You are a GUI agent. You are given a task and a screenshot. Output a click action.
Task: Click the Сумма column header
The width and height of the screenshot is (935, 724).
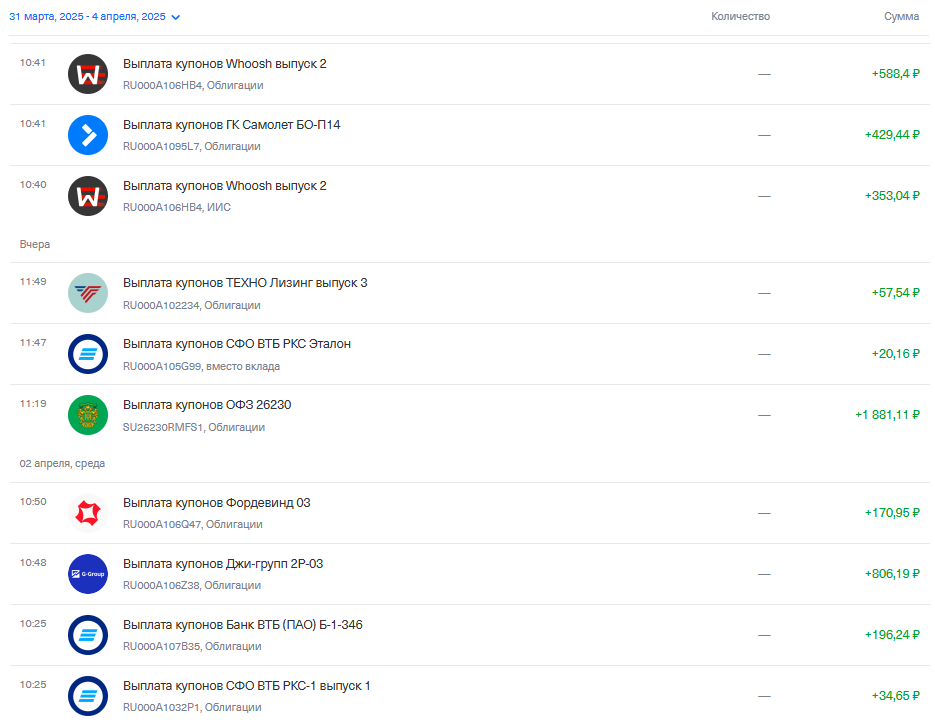pos(901,16)
